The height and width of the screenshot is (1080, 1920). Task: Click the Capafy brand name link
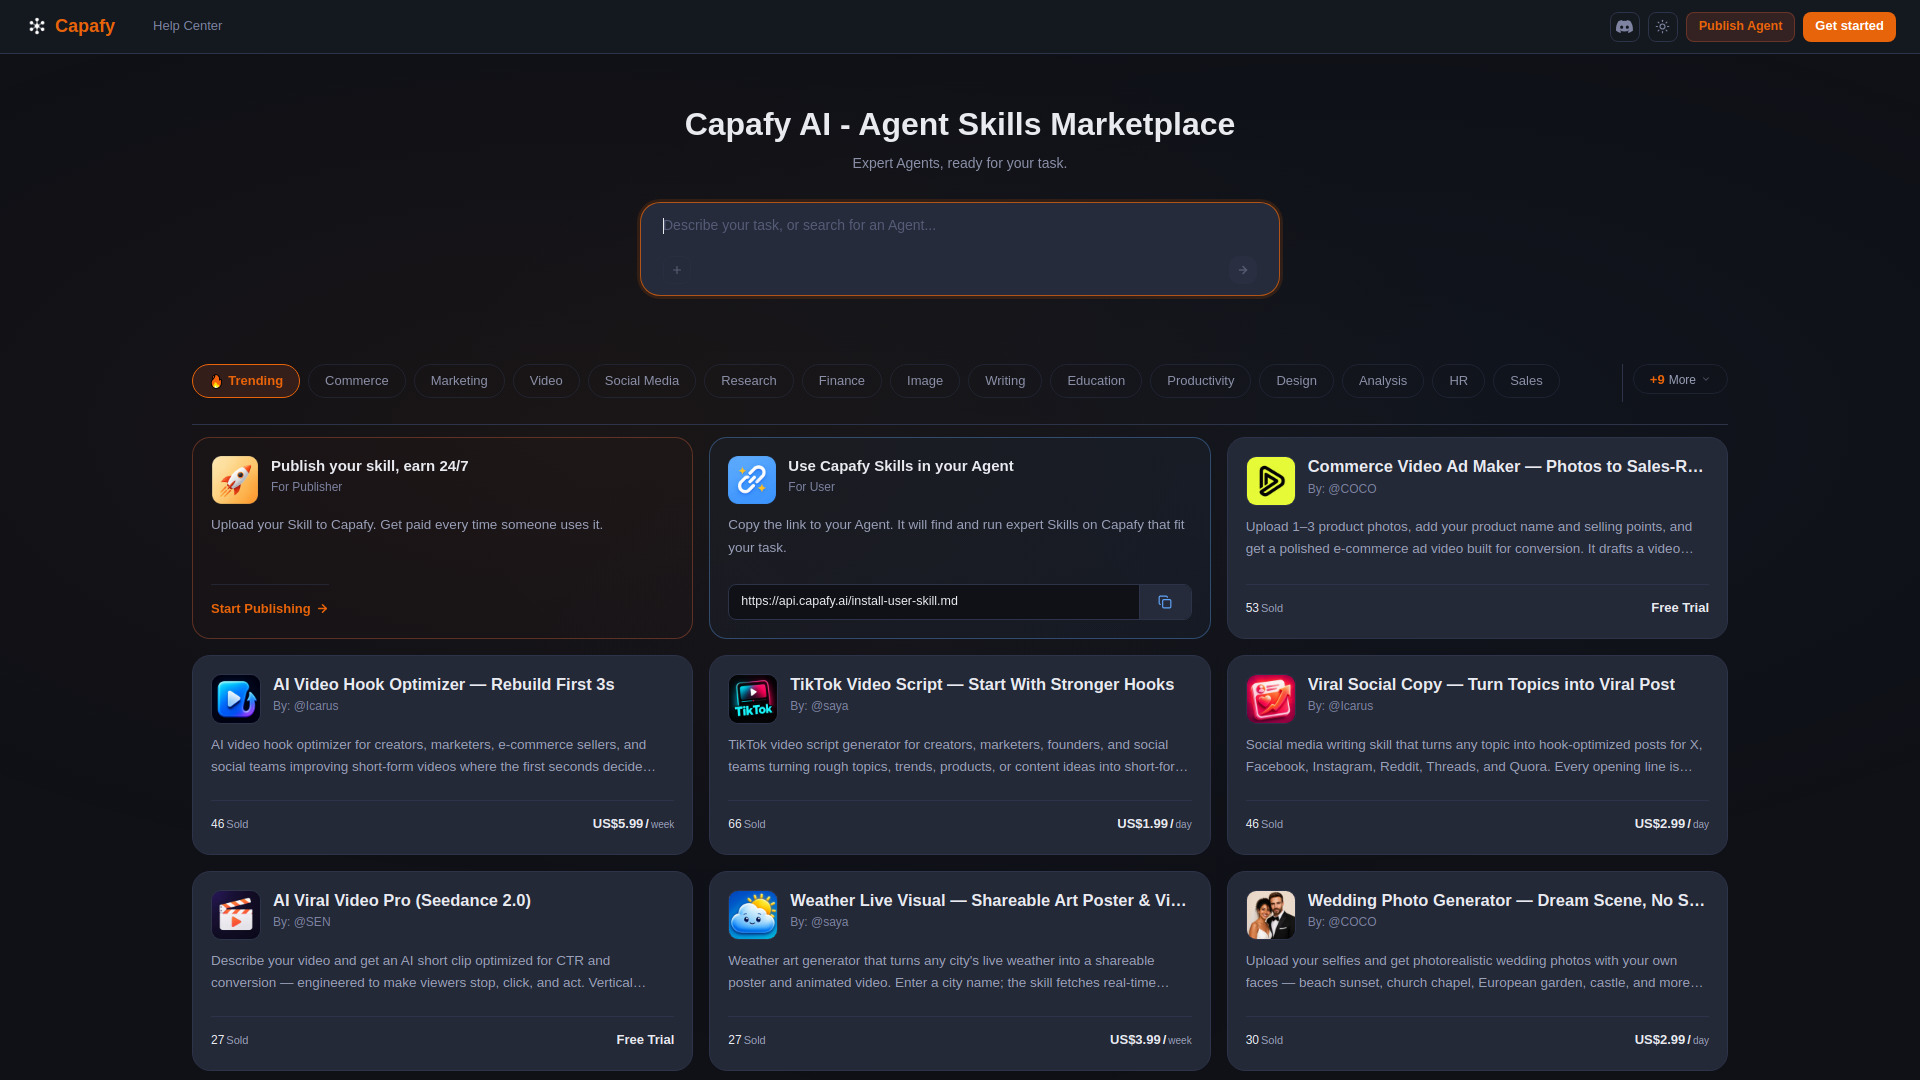(x=85, y=26)
